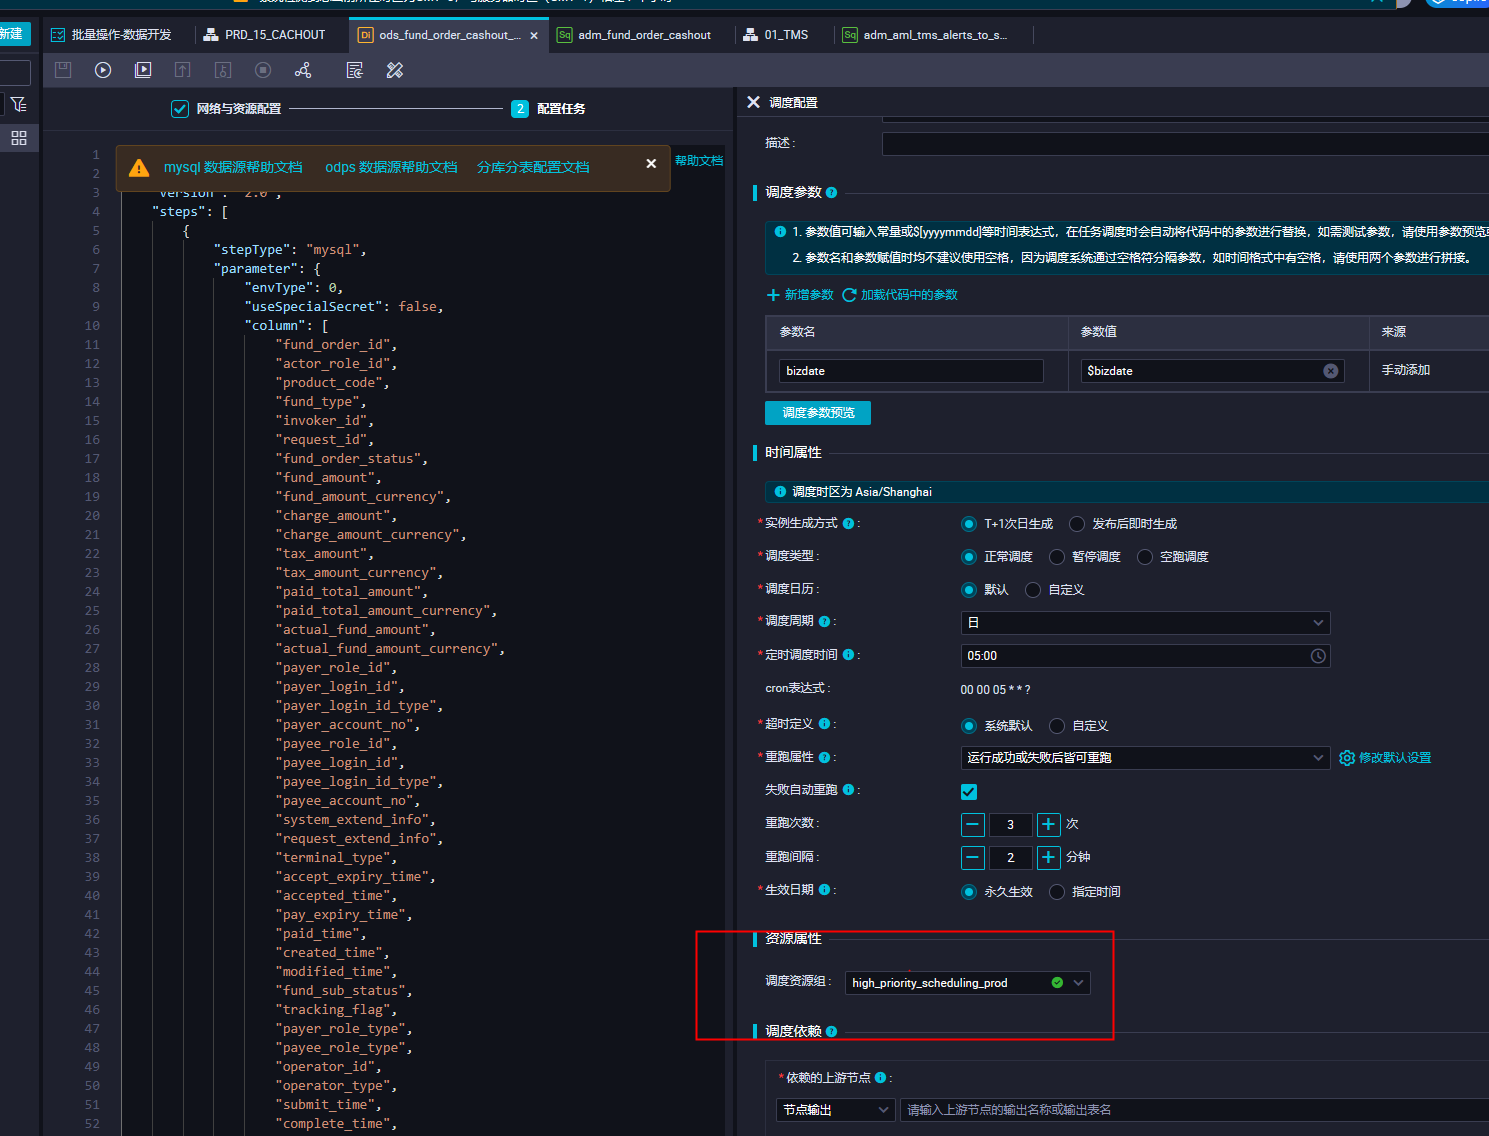Image resolution: width=1489 pixels, height=1136 pixels.
Task: Select 自定义 for 超时定义
Action: 1056,726
